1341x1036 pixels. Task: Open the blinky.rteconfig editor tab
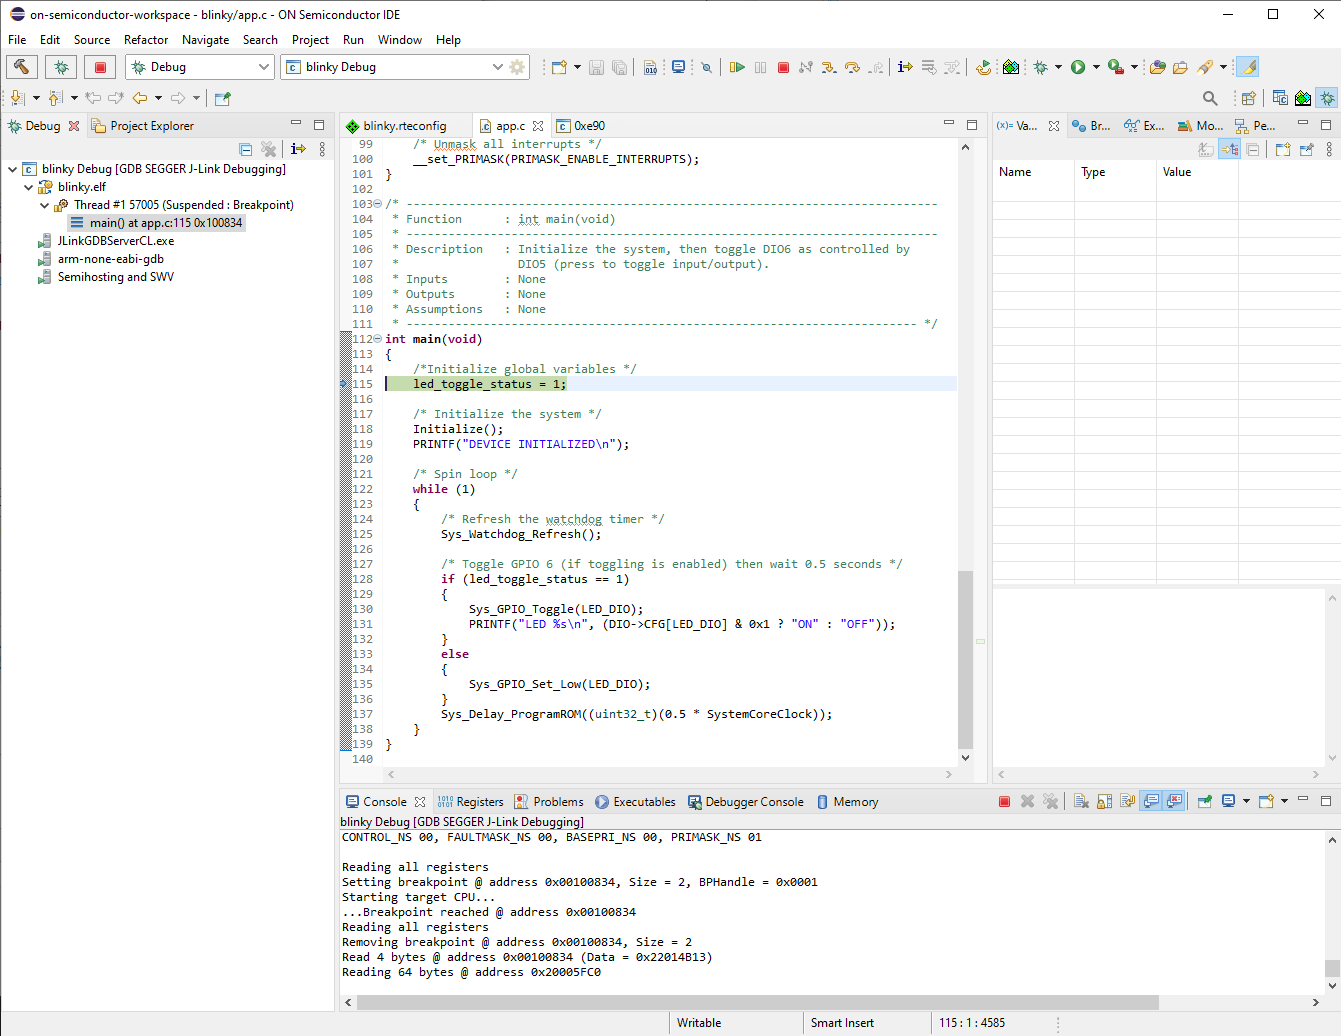point(403,126)
